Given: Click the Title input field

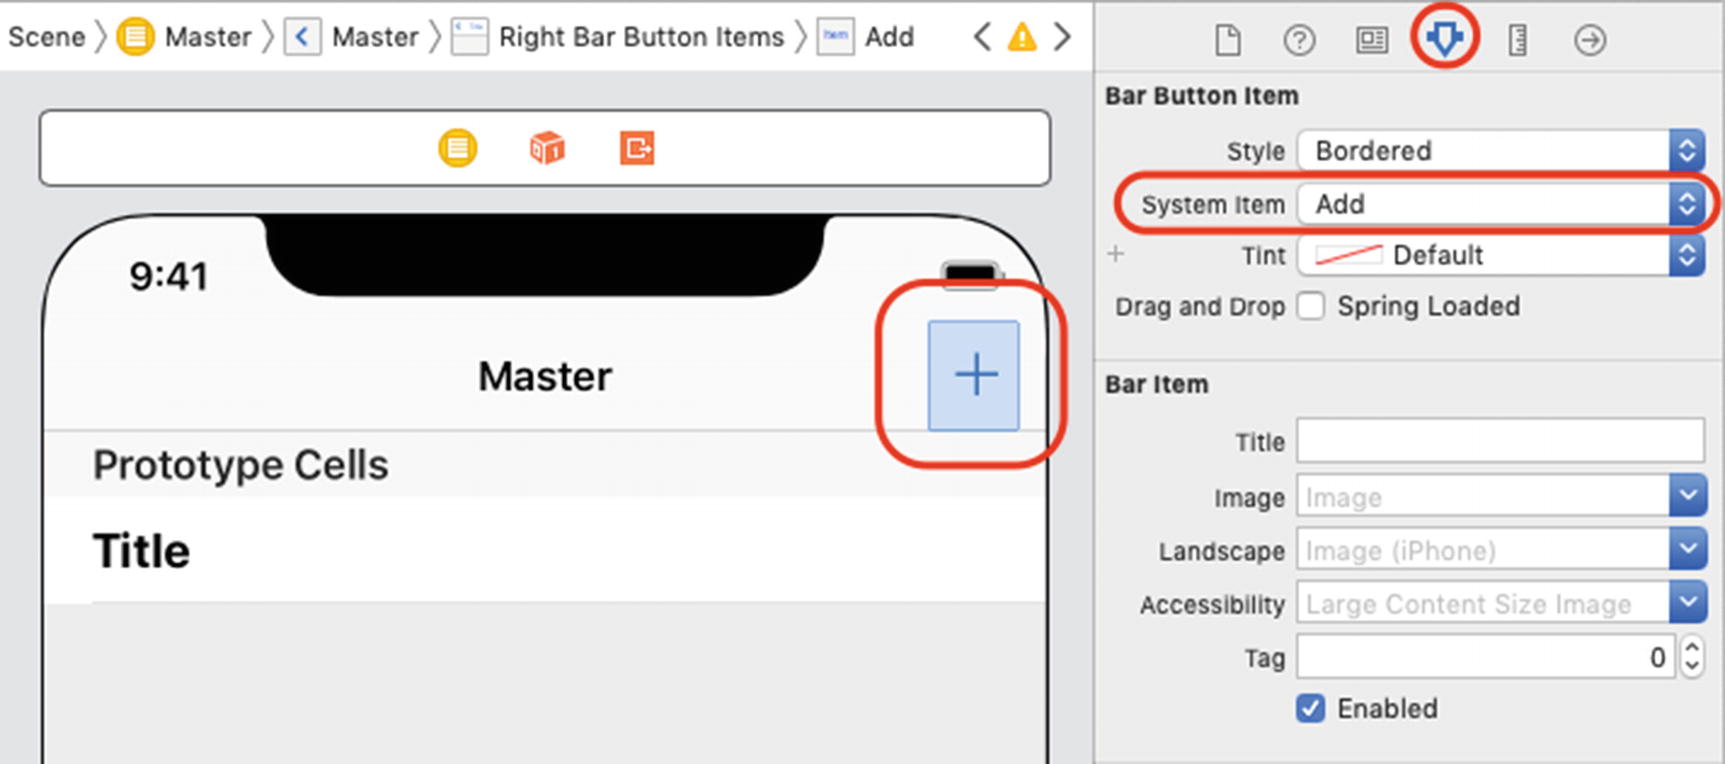Looking at the screenshot, I should pyautogui.click(x=1500, y=441).
